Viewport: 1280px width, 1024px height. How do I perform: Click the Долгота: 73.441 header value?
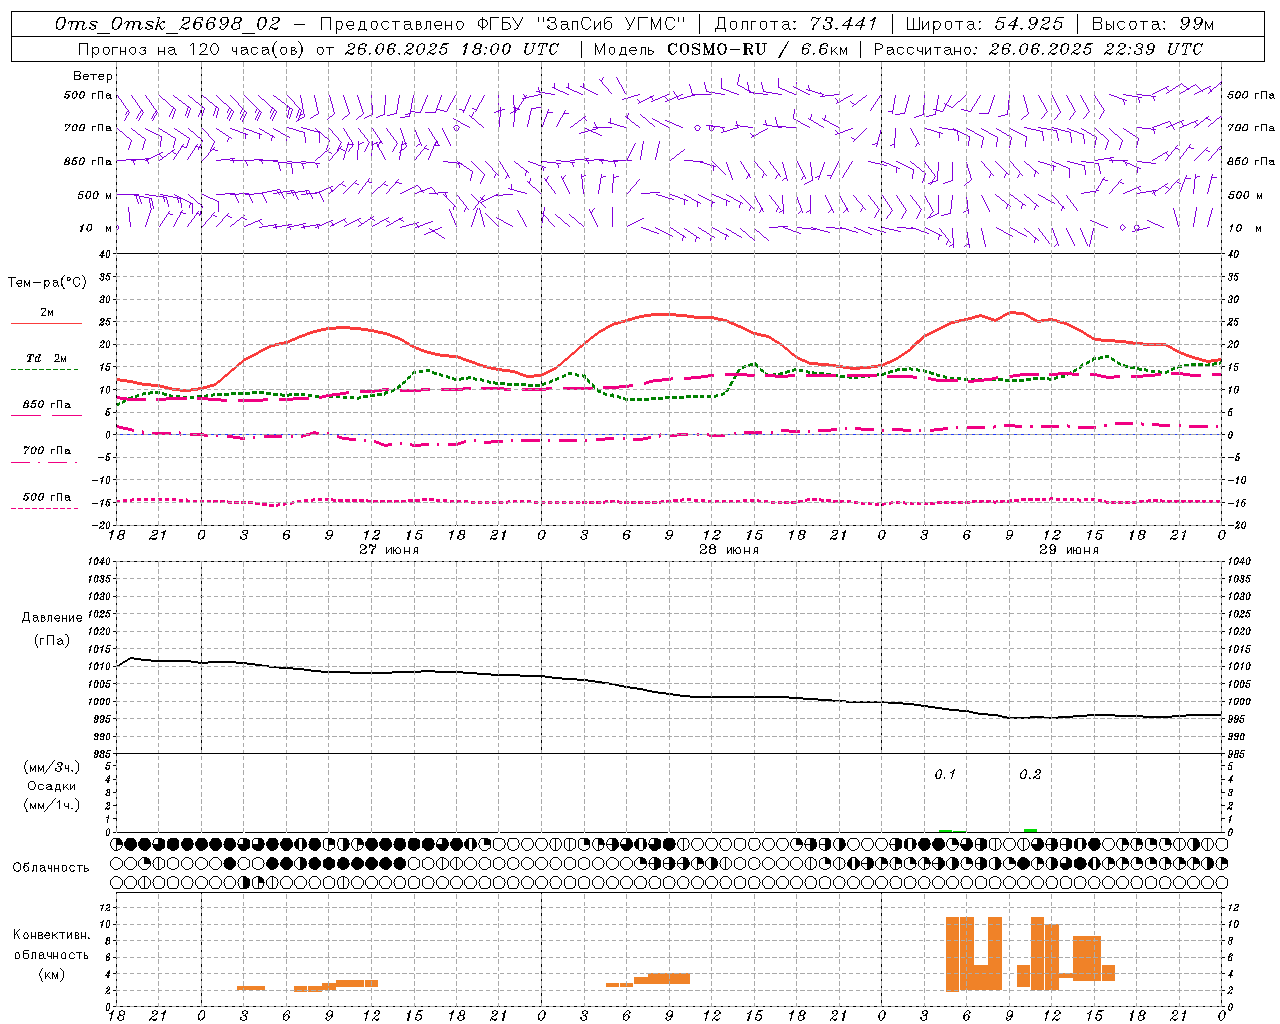796,23
